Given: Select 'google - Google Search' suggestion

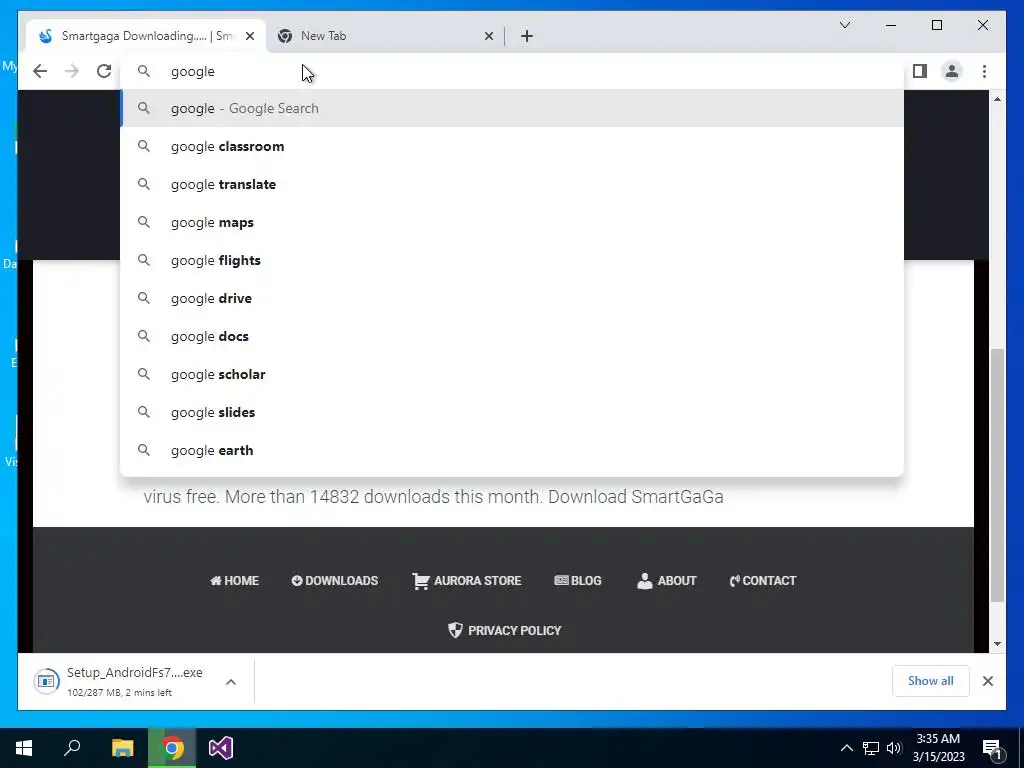Looking at the screenshot, I should pos(512,108).
